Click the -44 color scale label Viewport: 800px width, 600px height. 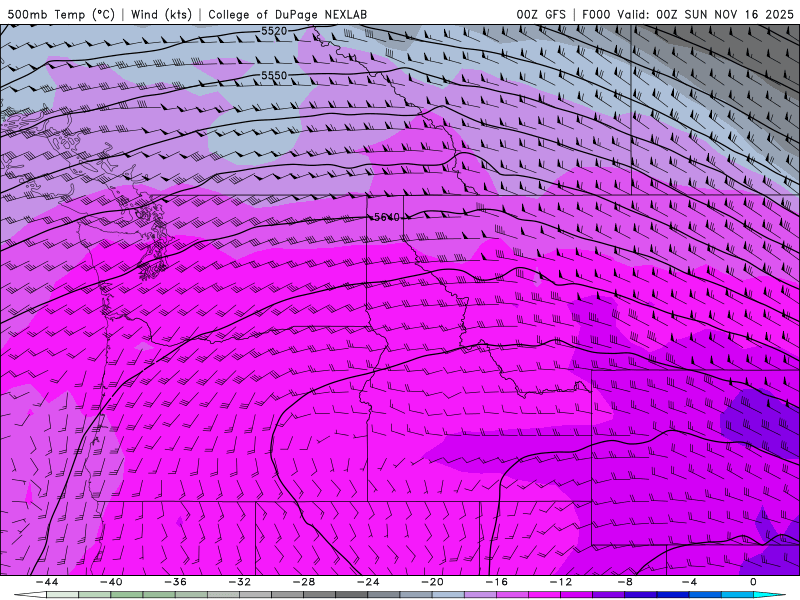point(47,582)
